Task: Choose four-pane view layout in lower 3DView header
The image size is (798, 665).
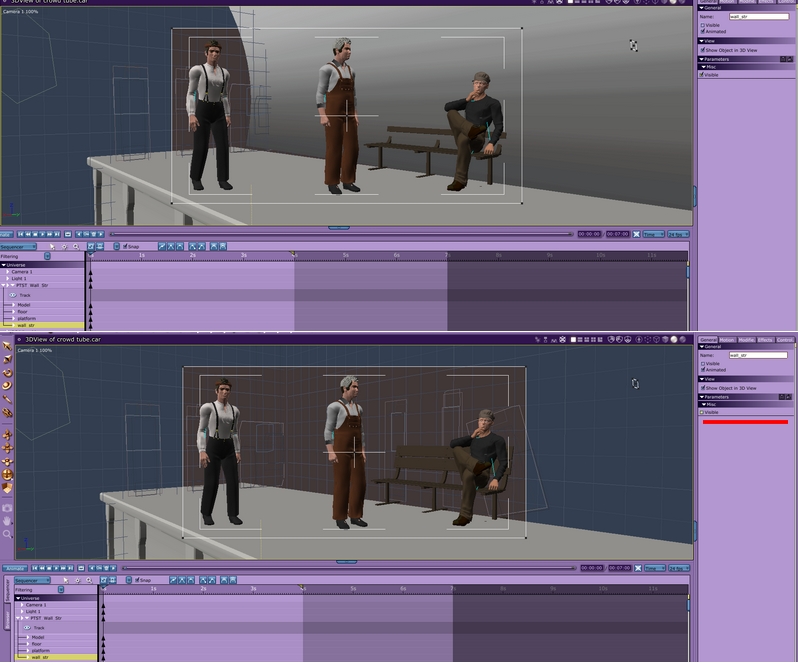Action: (593, 339)
